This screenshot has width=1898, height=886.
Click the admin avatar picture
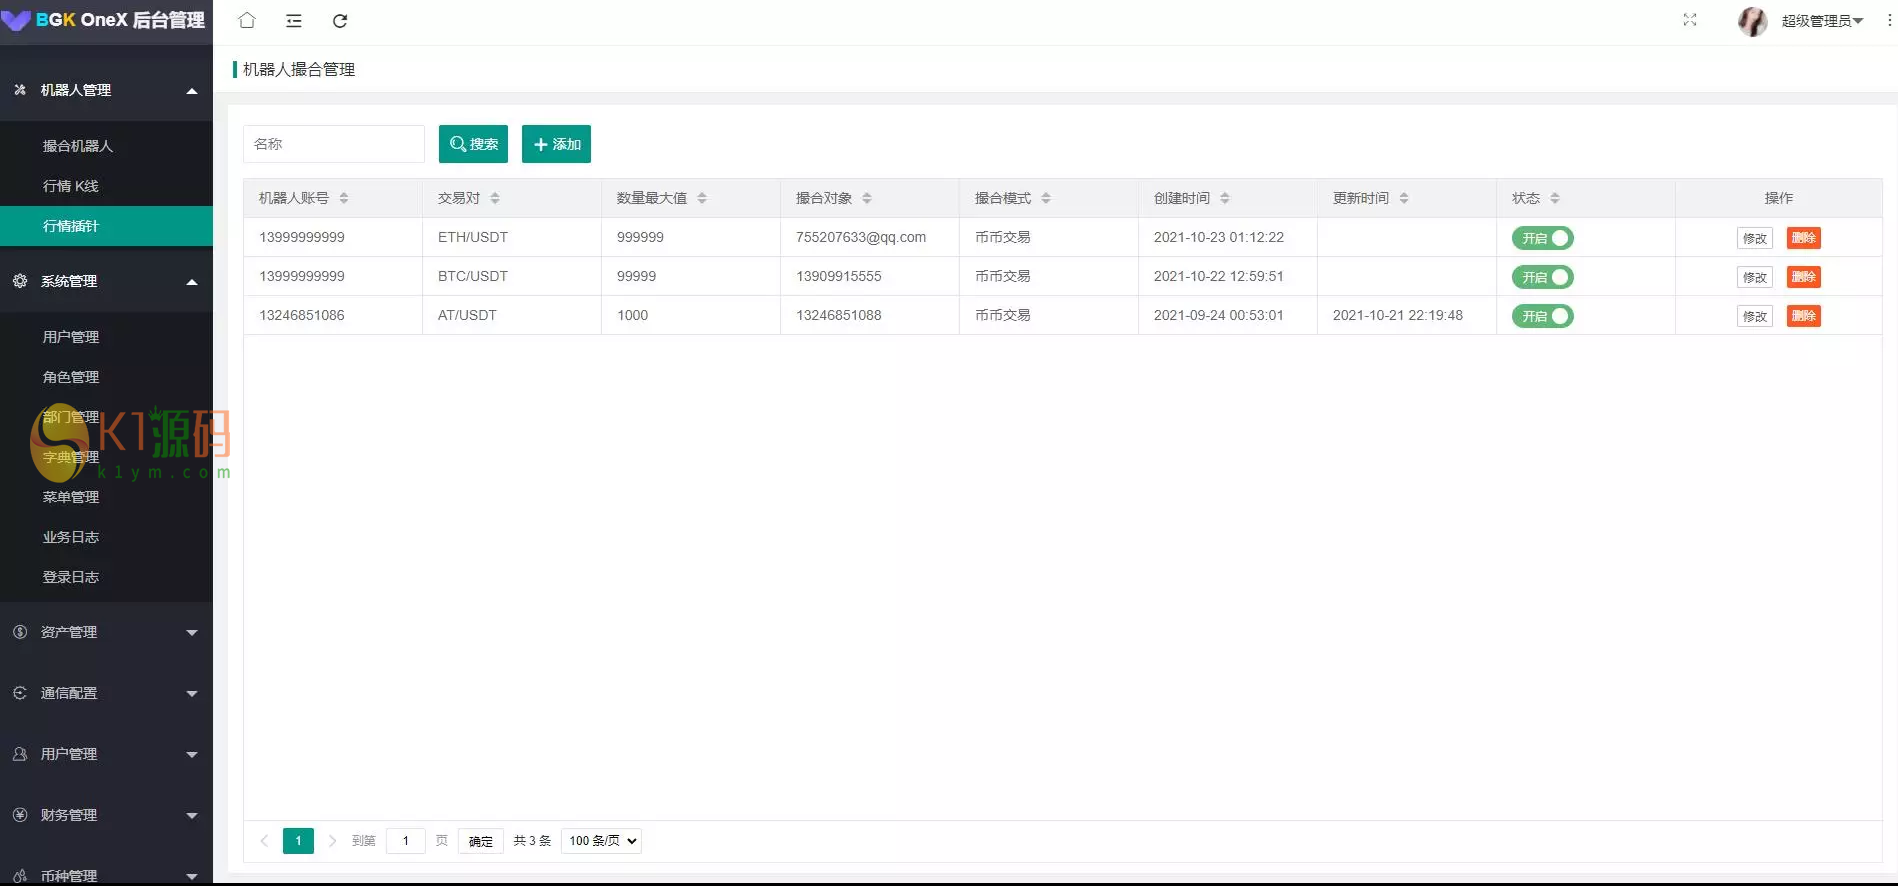1753,21
